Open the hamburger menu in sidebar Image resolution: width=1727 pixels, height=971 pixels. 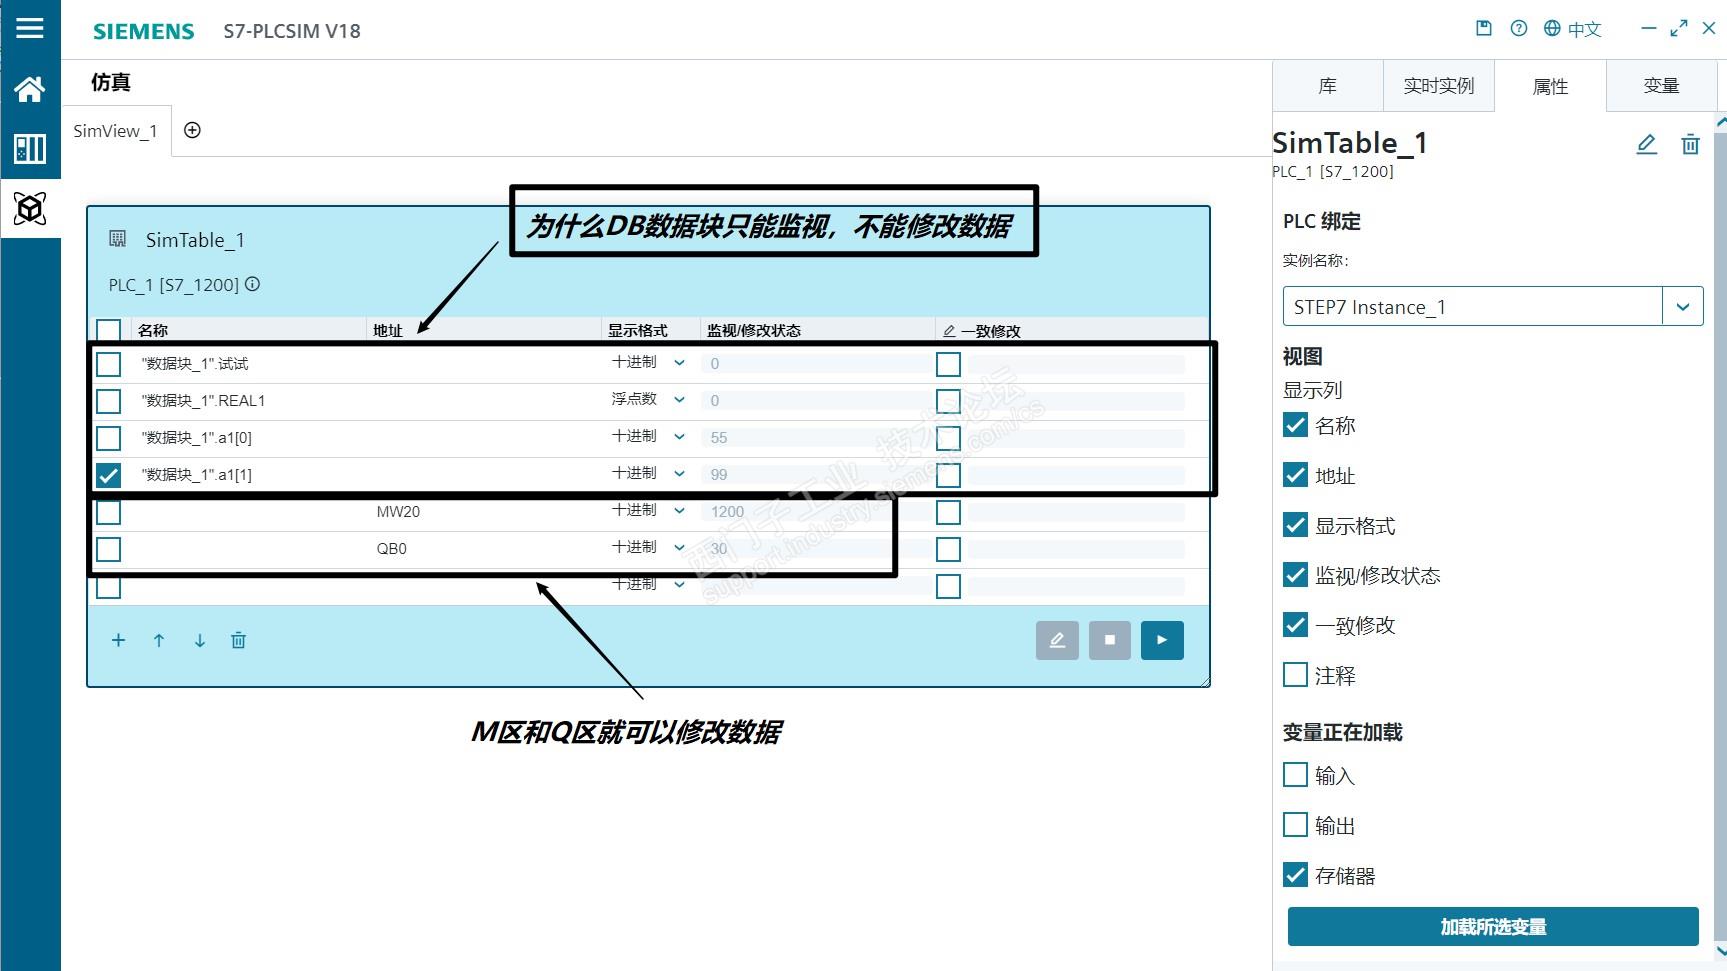coord(30,28)
